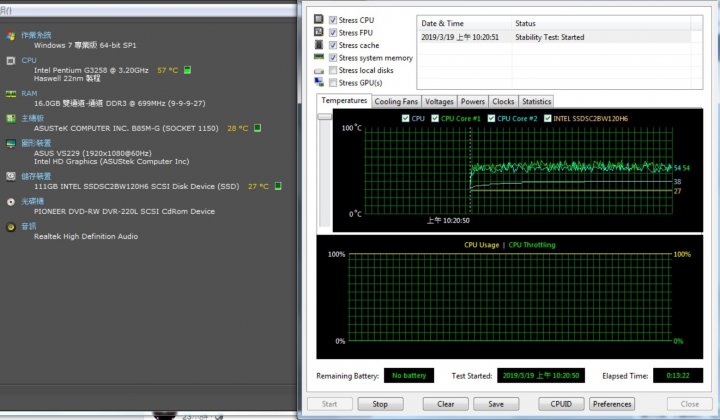Click the motherboard icon in Speccy
This screenshot has height=420, width=720.
coord(11,118)
